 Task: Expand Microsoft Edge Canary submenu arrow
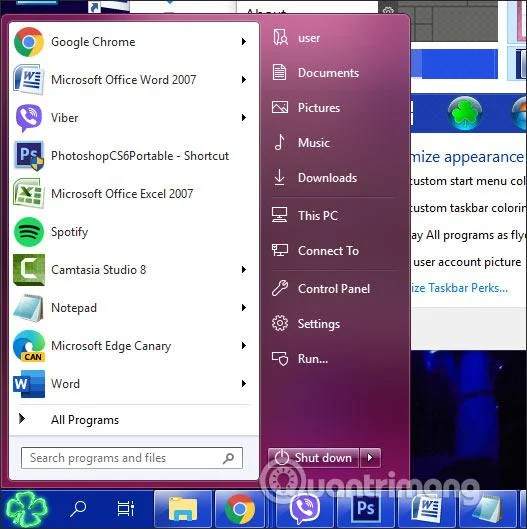pos(244,345)
